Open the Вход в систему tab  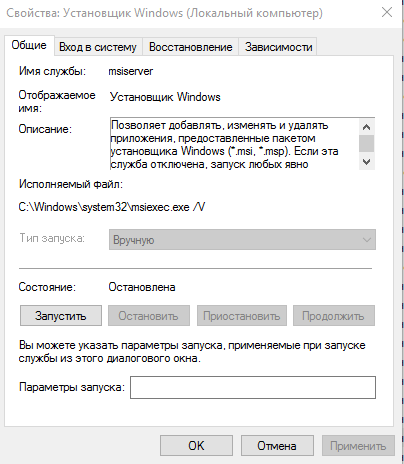(98, 47)
